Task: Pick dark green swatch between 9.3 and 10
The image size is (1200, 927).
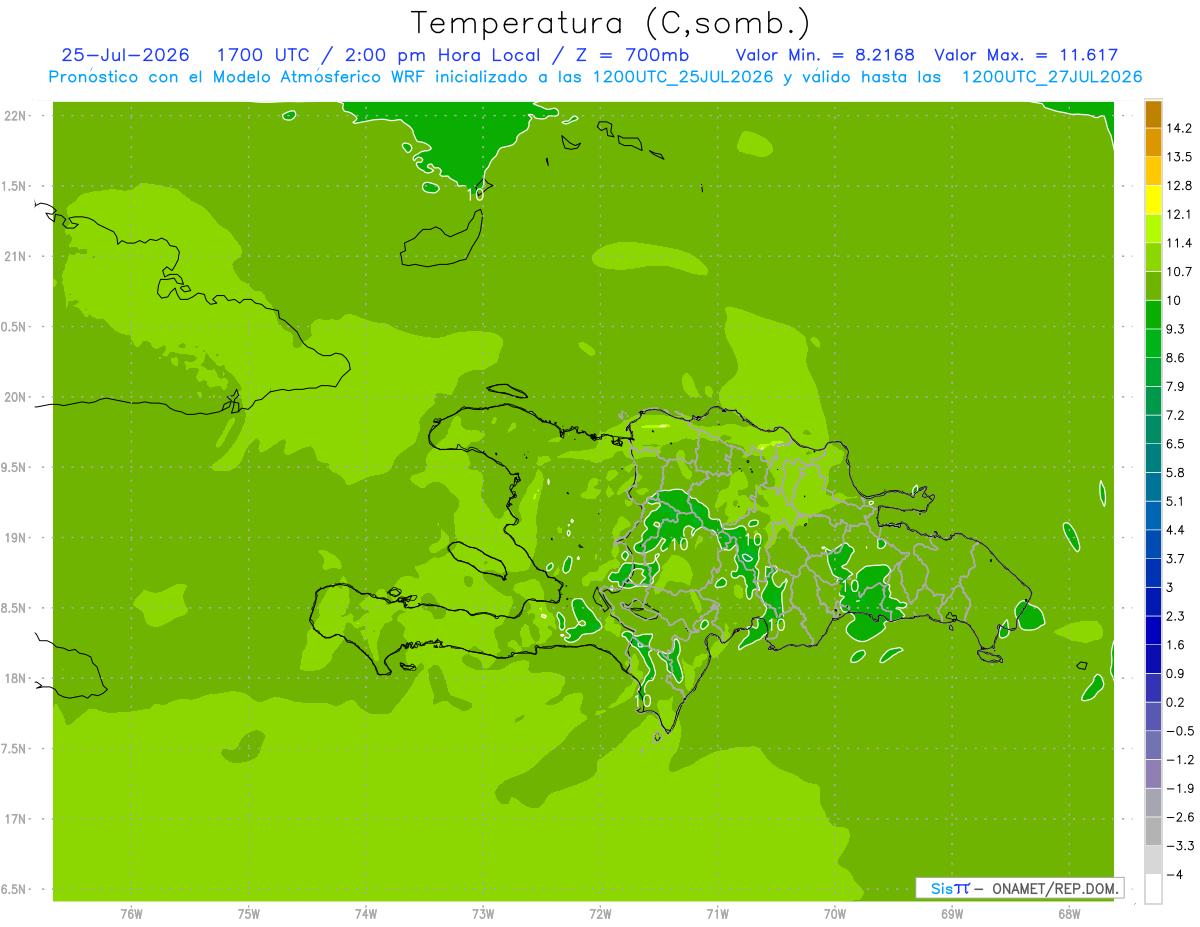Action: click(1153, 315)
